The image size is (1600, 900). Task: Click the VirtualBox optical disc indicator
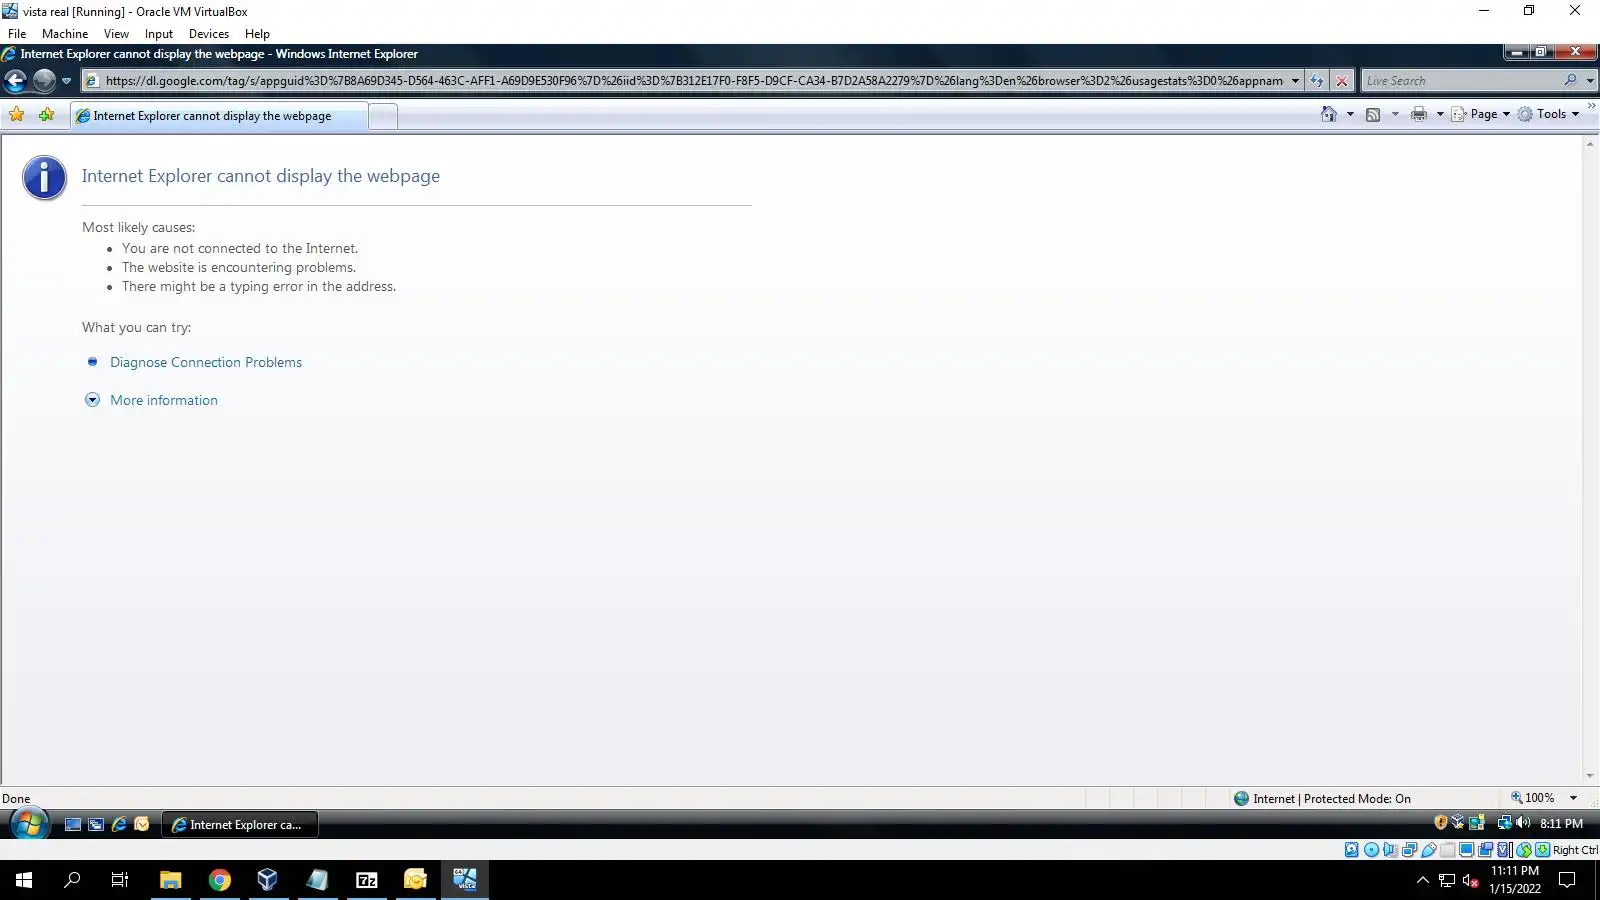click(x=1371, y=850)
